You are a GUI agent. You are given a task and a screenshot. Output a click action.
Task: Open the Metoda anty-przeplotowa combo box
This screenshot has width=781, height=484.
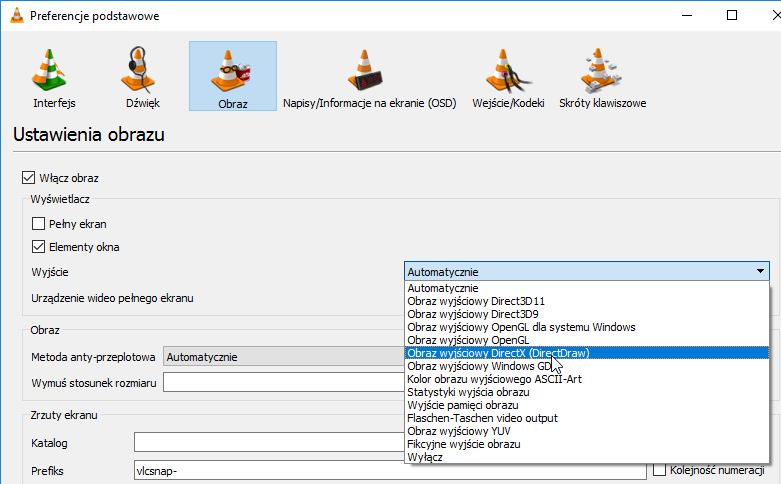click(x=284, y=357)
